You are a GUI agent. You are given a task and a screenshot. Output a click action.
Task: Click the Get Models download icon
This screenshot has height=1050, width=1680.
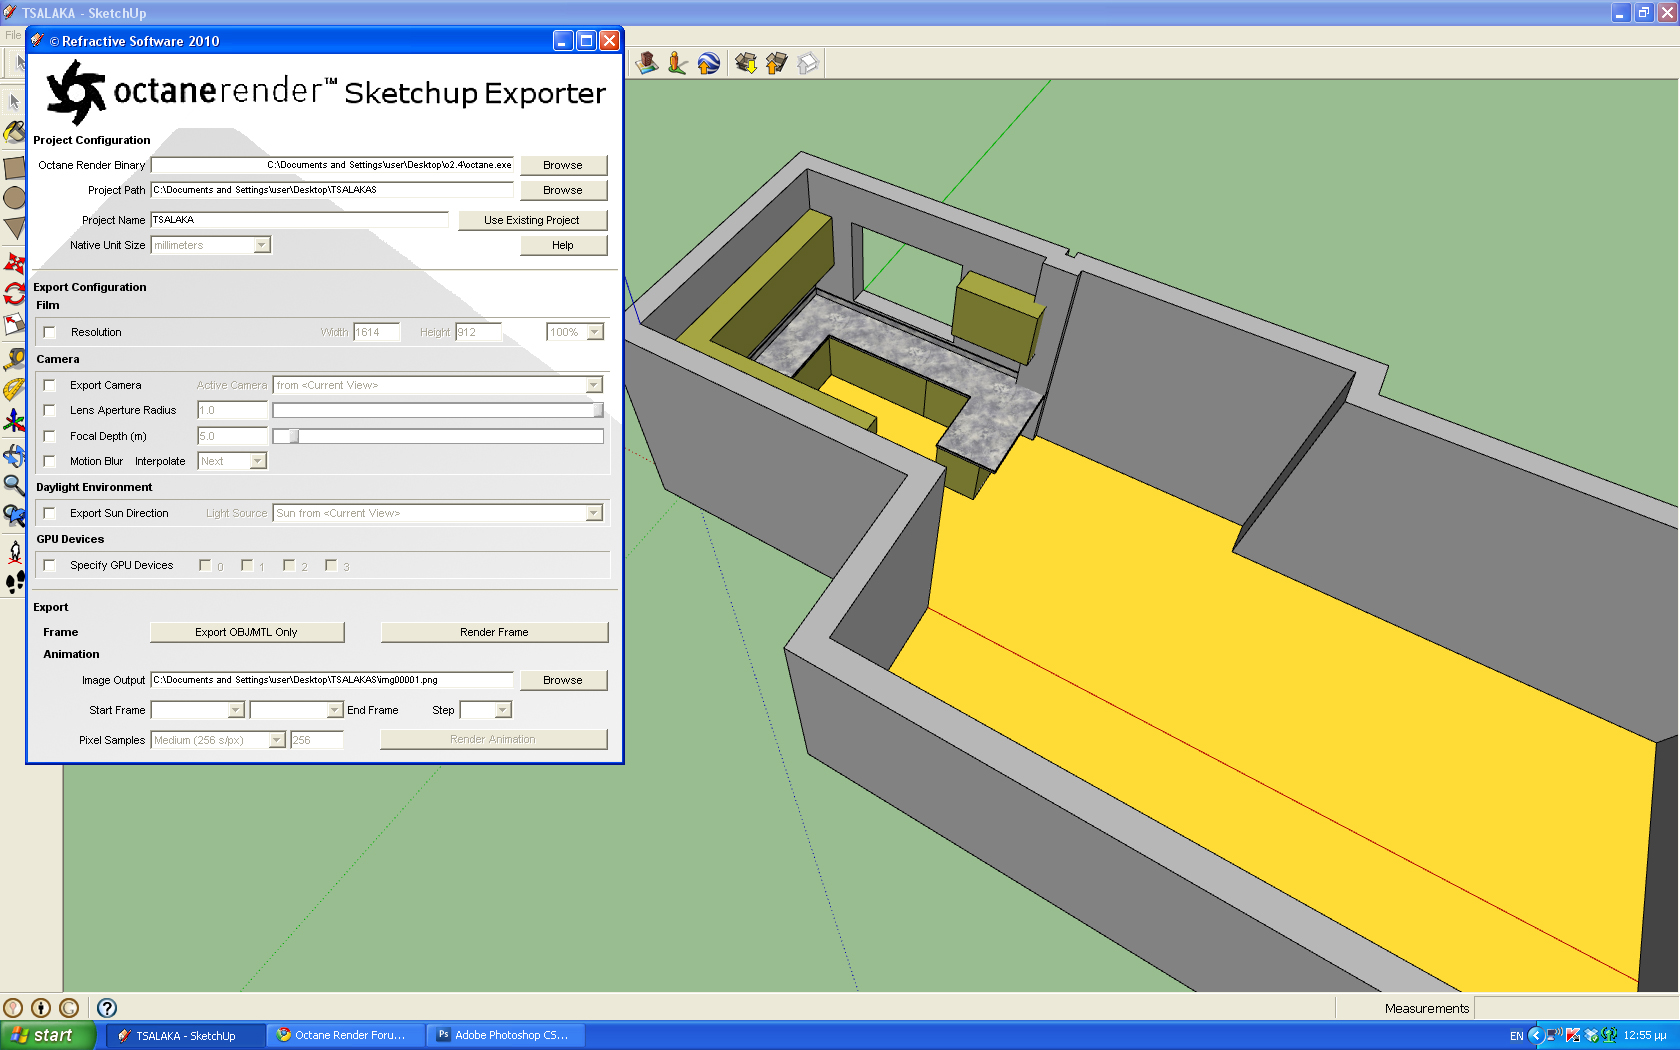coord(745,63)
